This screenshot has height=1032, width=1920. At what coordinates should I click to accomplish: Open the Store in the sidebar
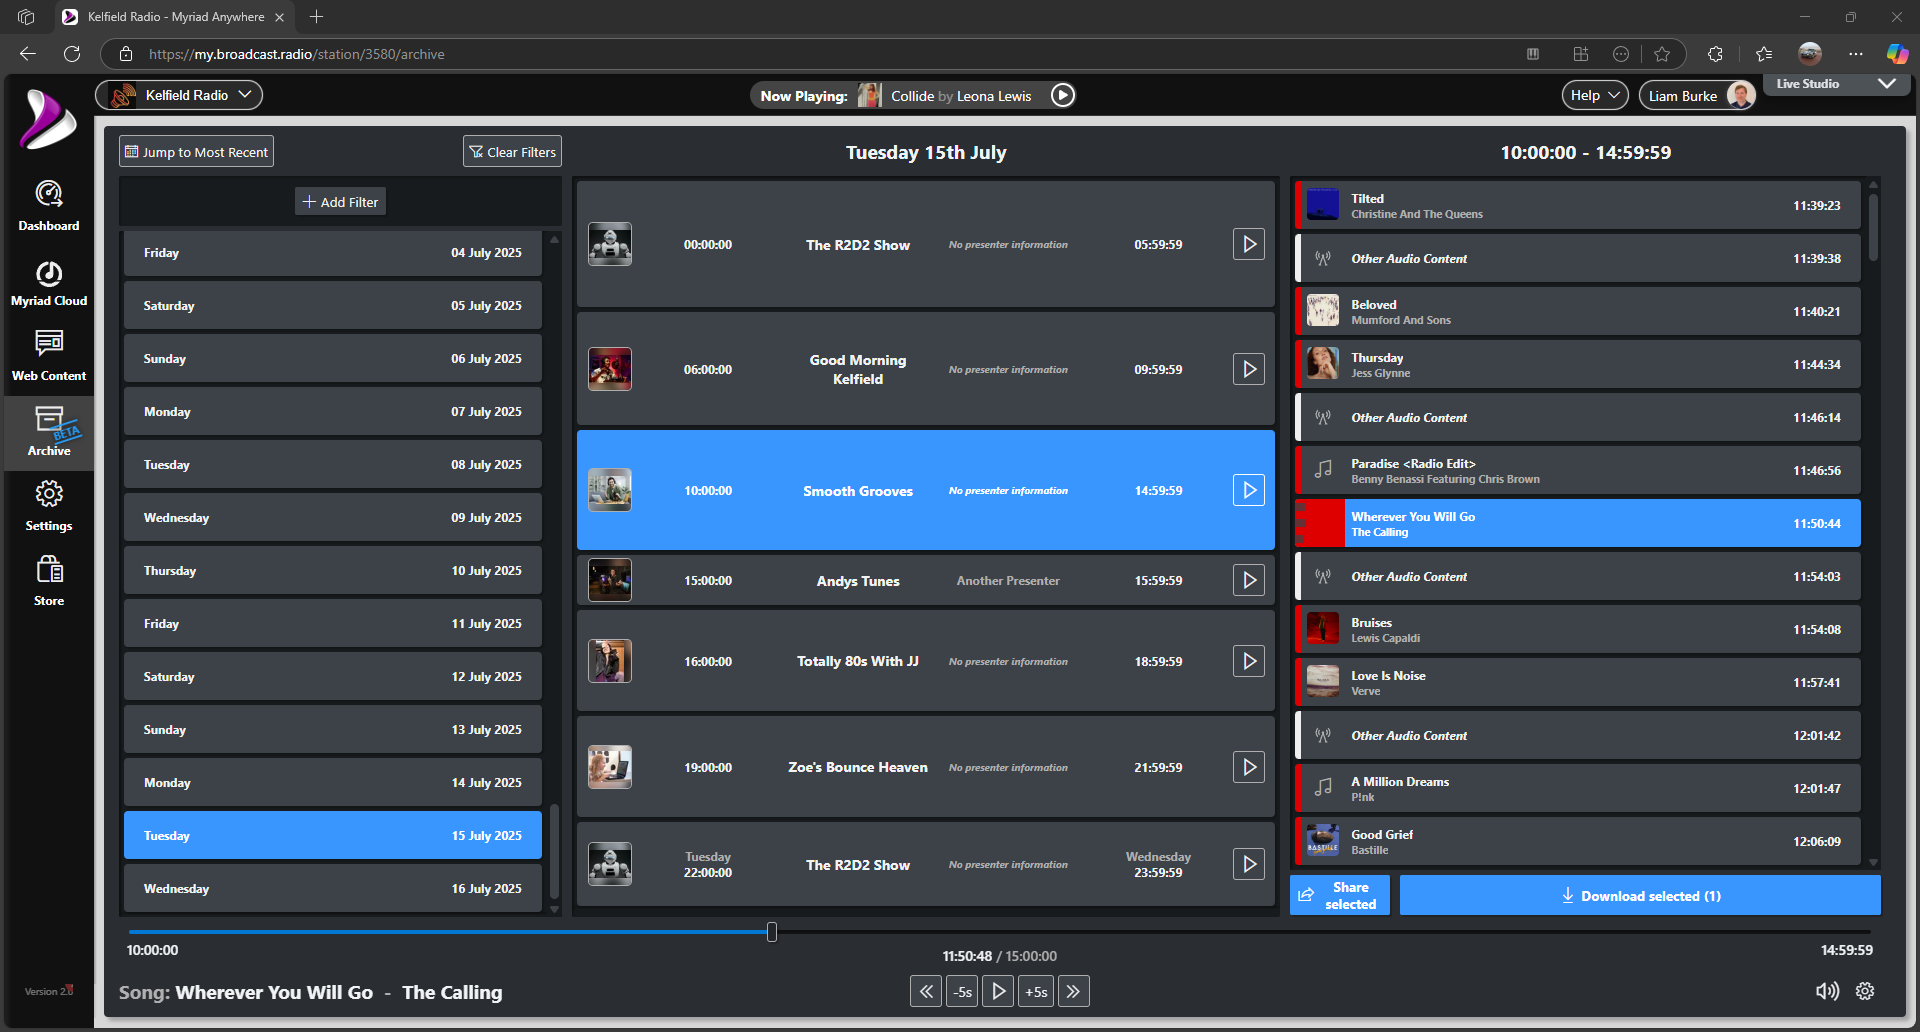click(x=49, y=581)
